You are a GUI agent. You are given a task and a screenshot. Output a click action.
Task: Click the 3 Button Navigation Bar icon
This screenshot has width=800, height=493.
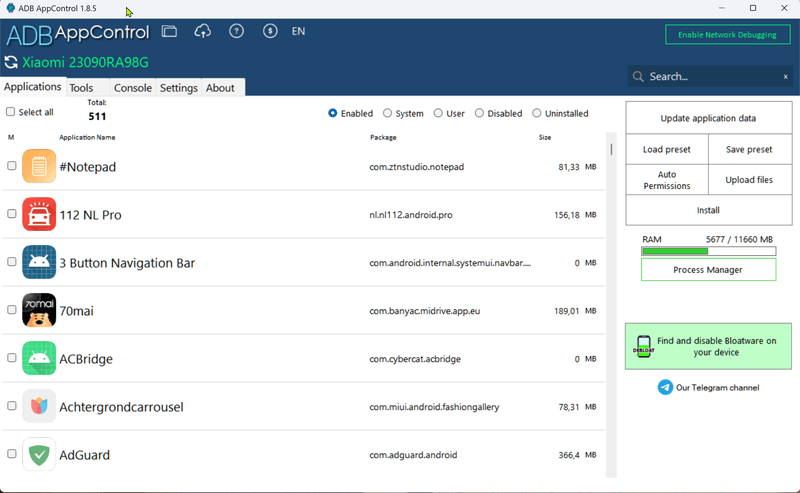(x=39, y=262)
